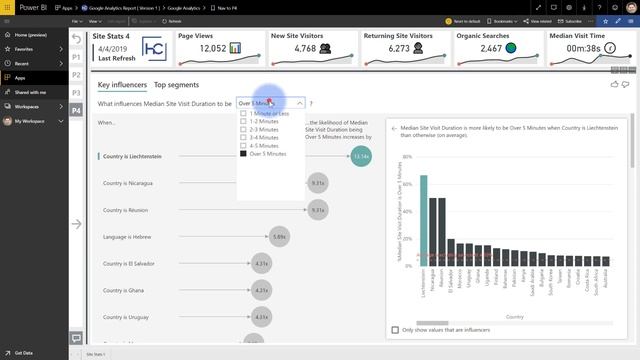
Task: Switch to page P2 button
Action: (x=76, y=75)
